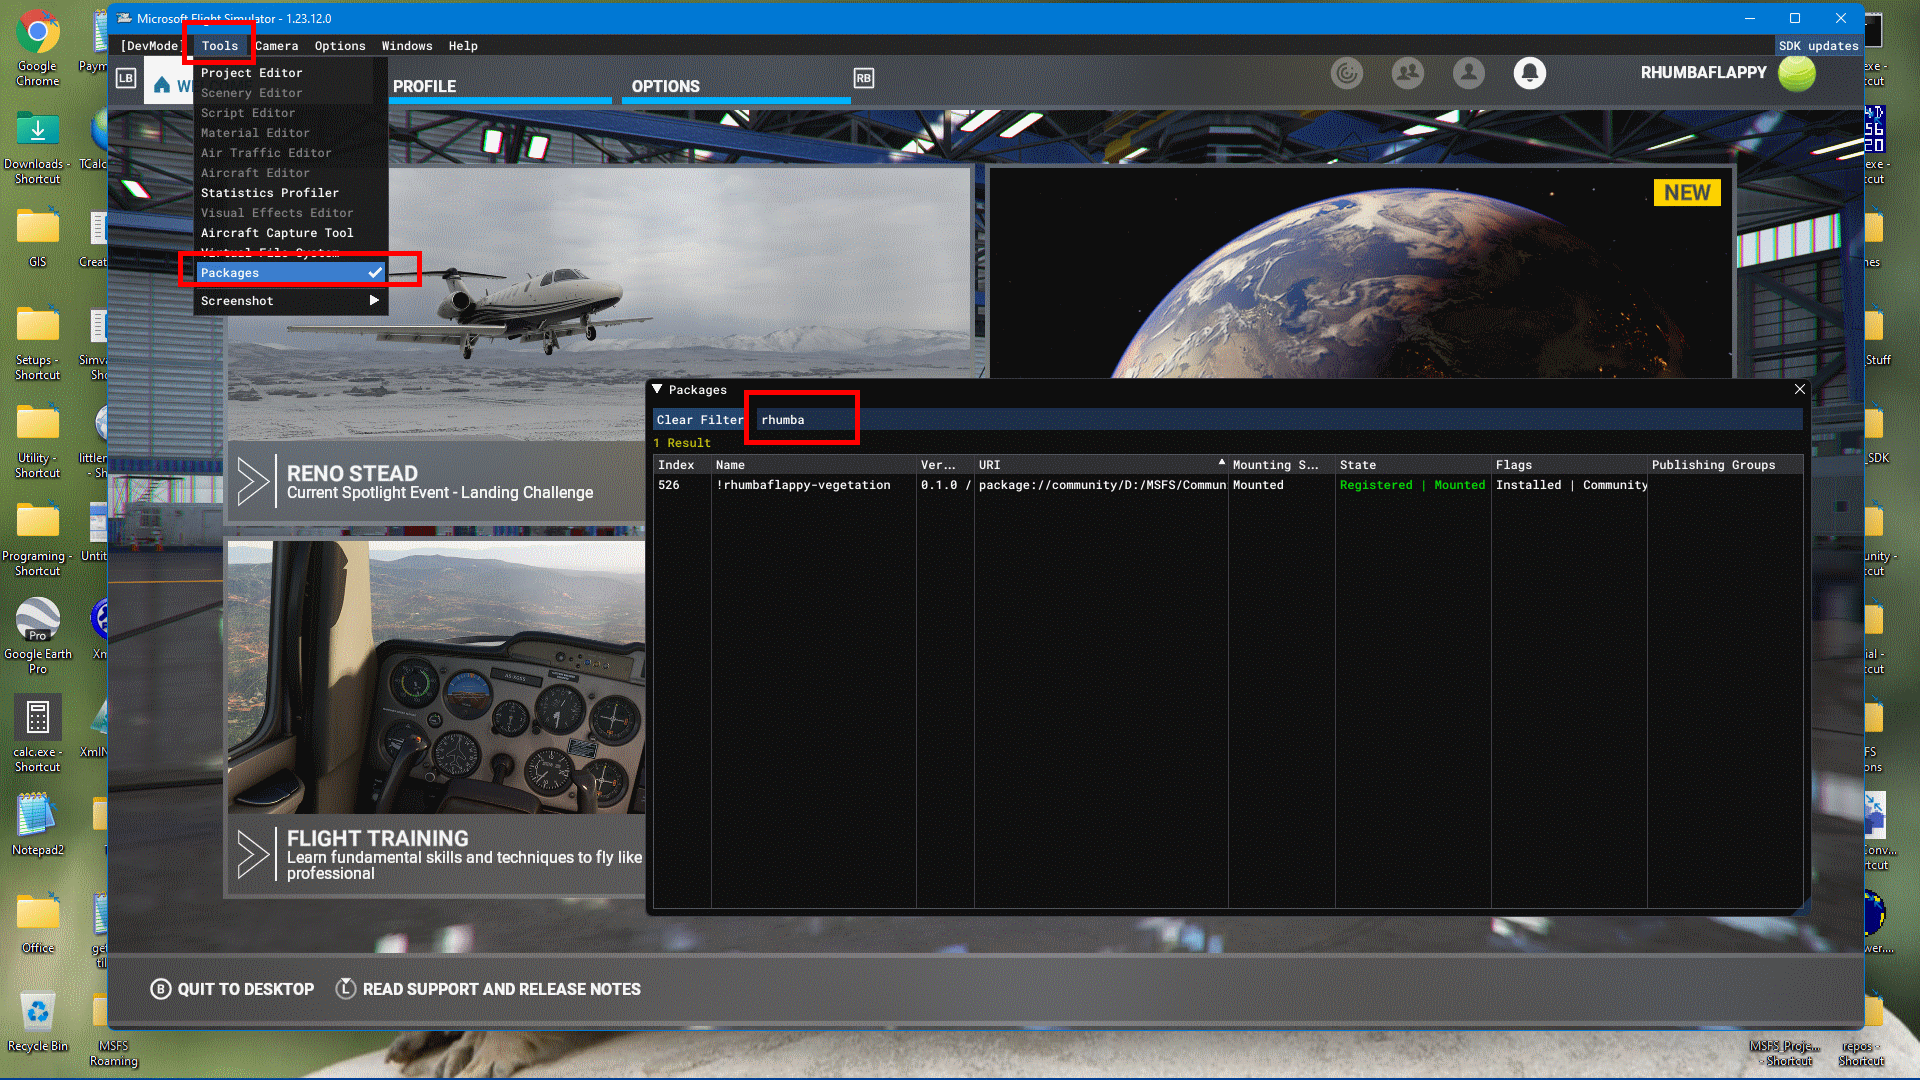Viewport: 1920px width, 1080px height.
Task: Sort packages by the Index column
Action: (x=682, y=465)
